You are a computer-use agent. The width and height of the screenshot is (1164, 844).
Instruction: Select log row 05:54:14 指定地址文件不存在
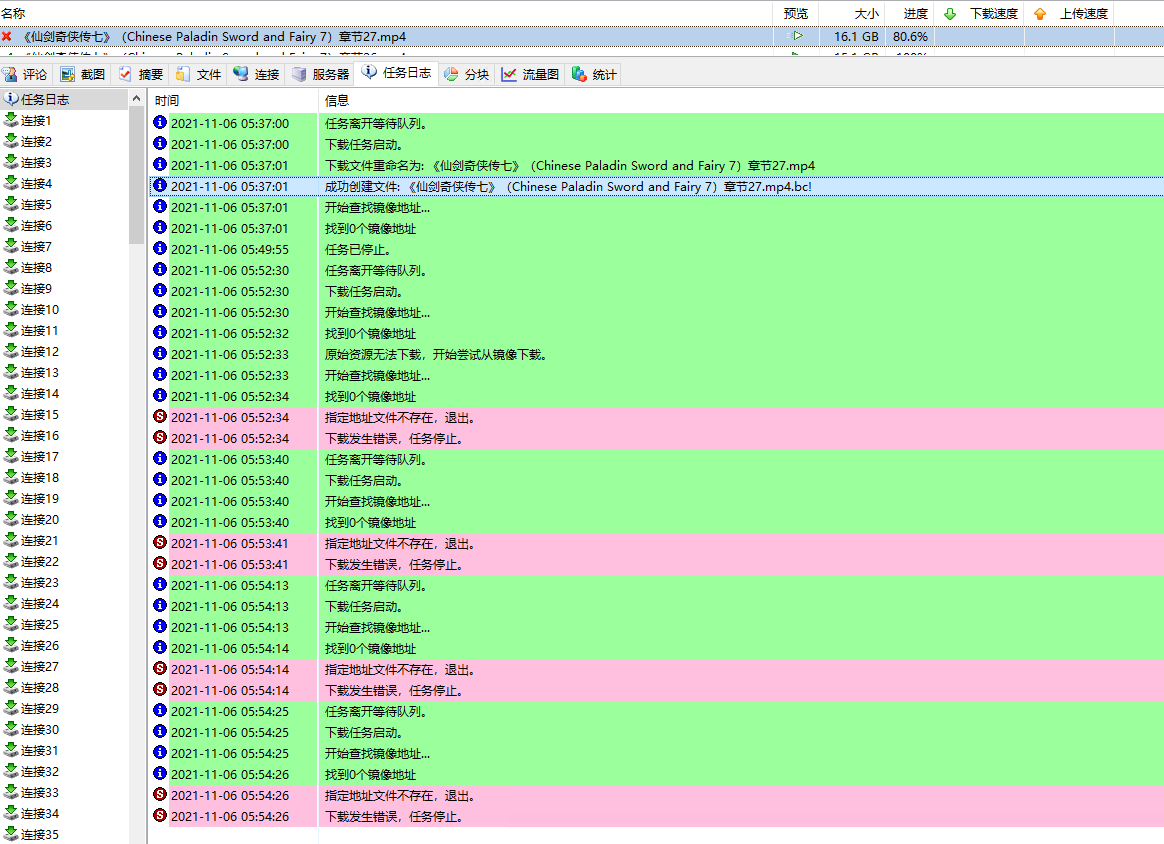pos(656,670)
